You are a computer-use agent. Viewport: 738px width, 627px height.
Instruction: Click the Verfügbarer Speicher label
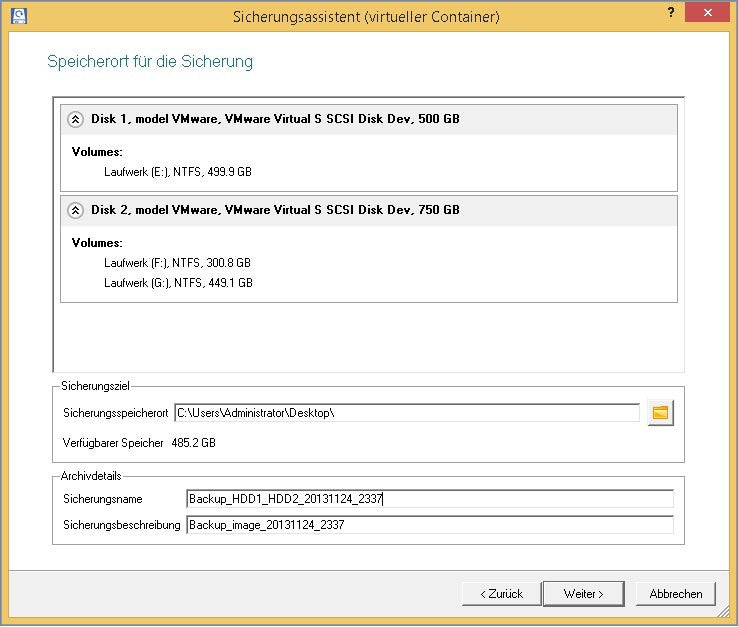(113, 443)
